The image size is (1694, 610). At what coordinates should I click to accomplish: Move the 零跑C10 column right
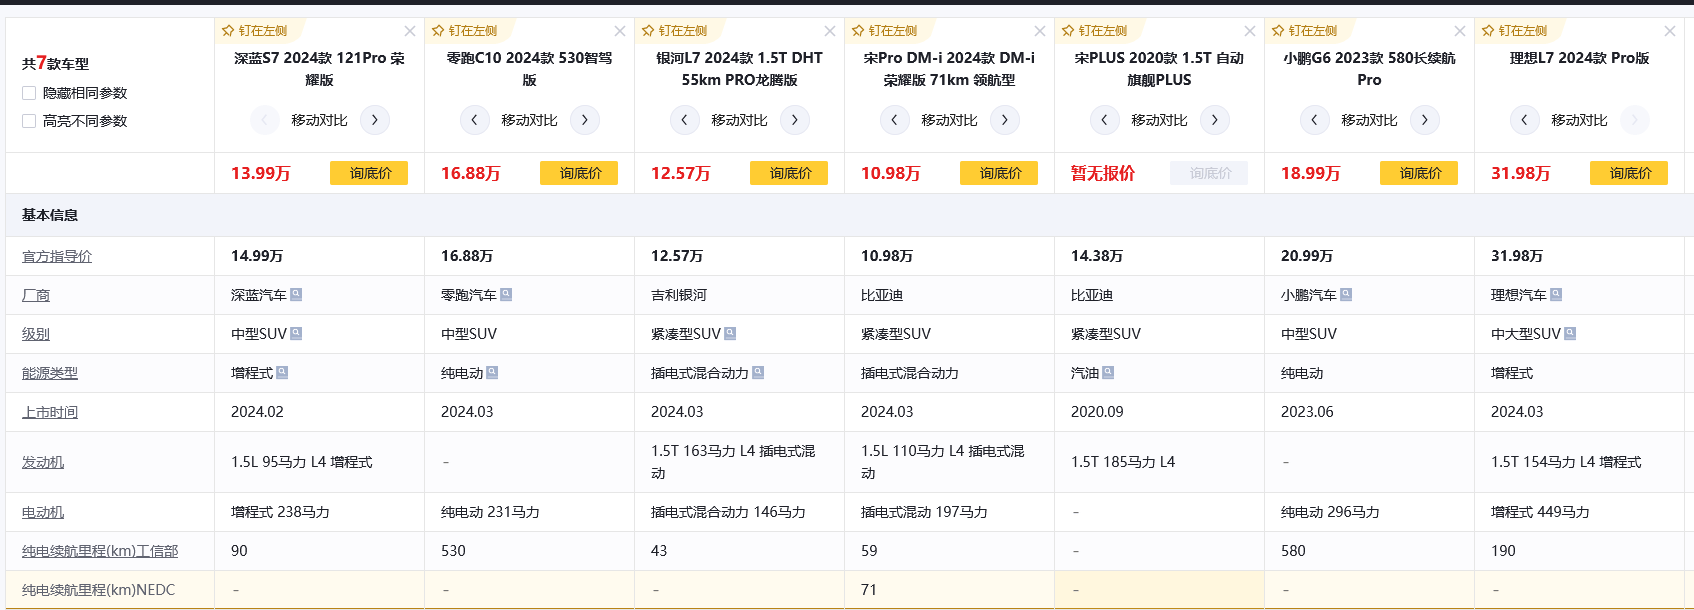[585, 120]
